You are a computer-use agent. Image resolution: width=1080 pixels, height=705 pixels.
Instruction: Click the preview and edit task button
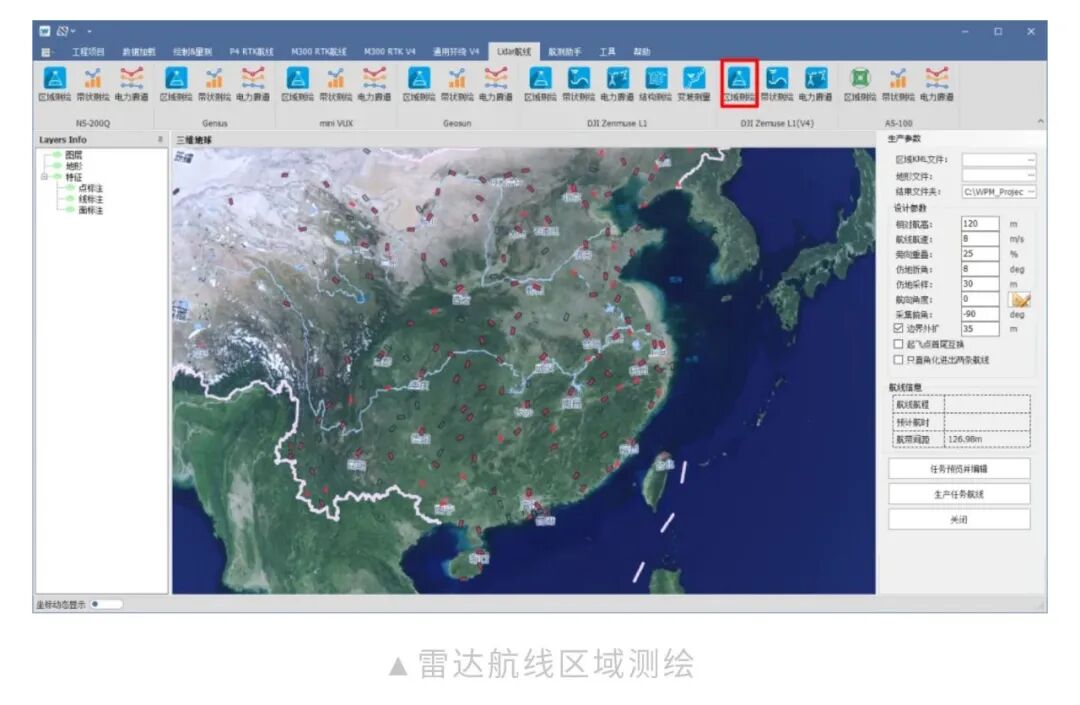tap(959, 469)
